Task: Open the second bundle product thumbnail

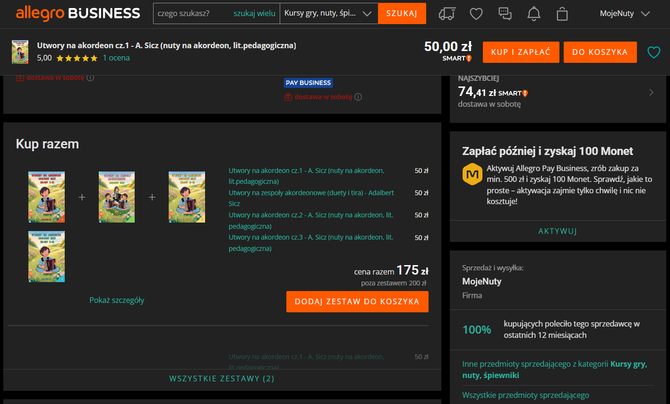Action: tap(117, 196)
